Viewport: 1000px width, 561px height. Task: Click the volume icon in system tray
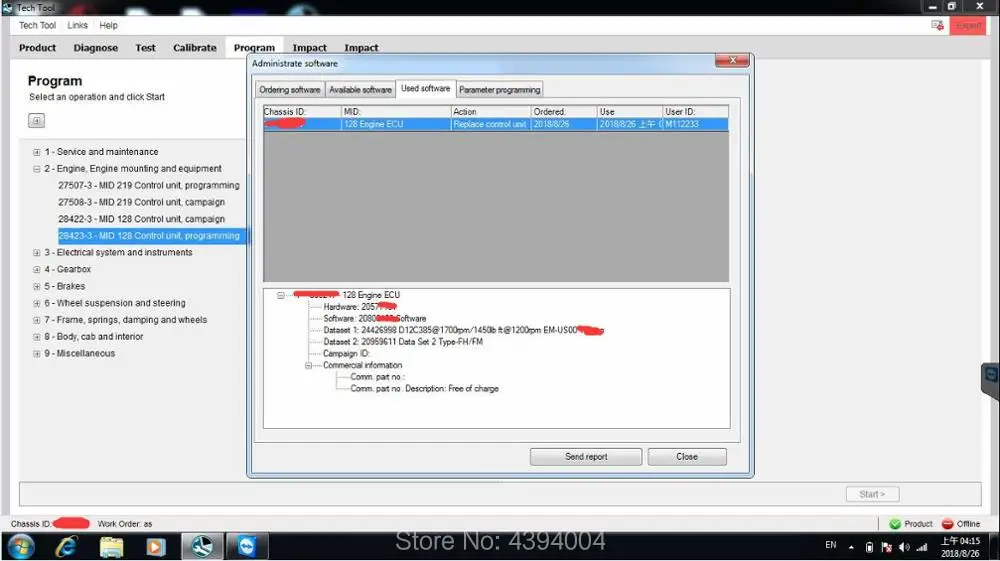point(904,547)
